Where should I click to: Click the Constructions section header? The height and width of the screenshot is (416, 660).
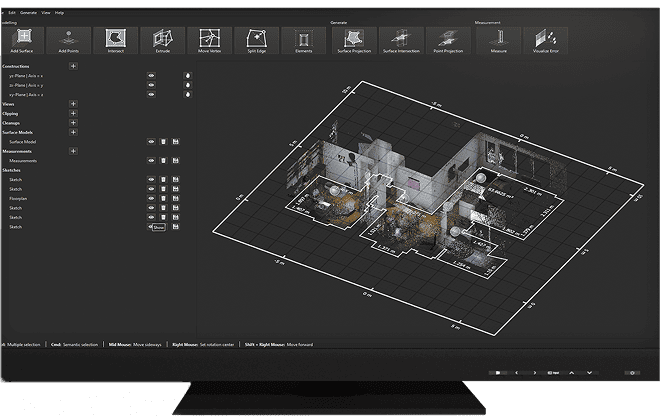click(16, 66)
